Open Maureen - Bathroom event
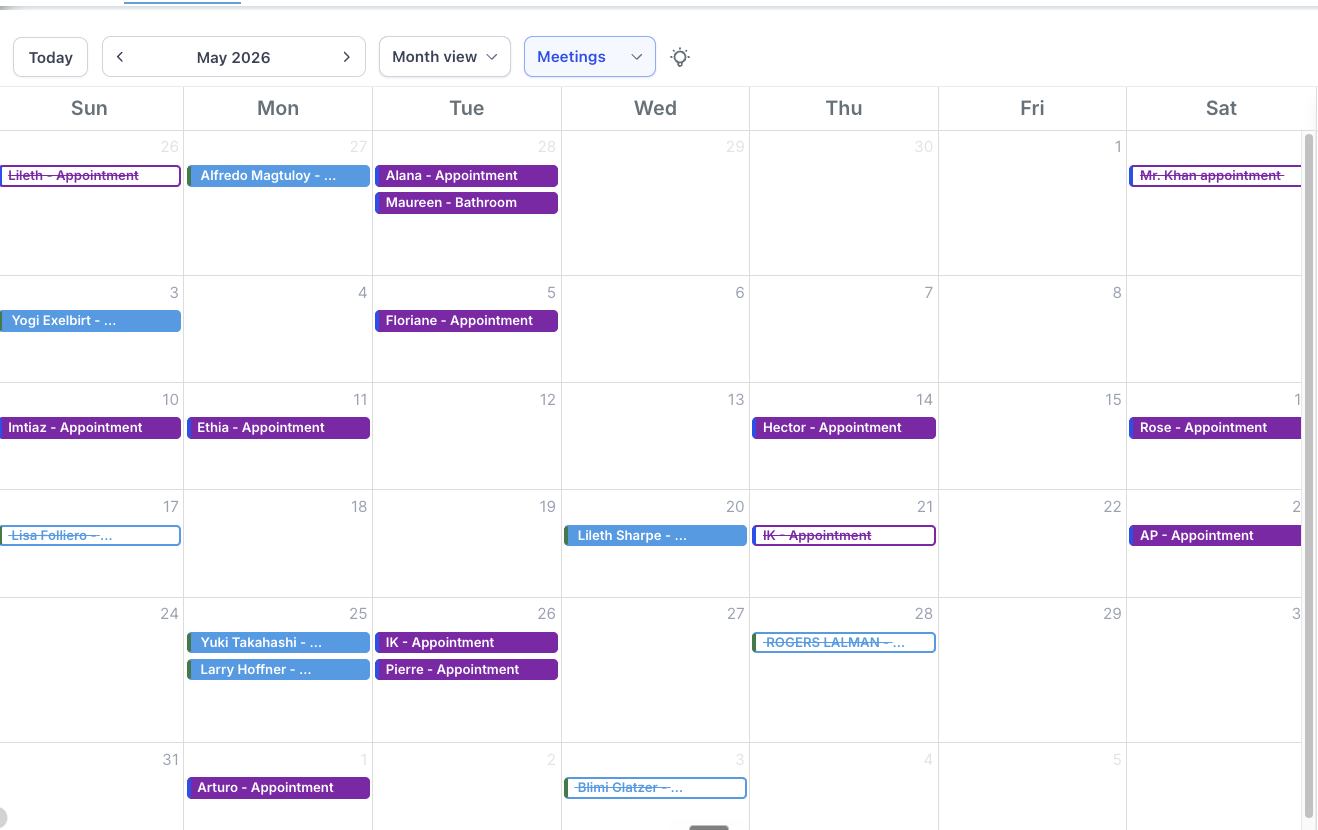1318x830 pixels. tap(466, 203)
